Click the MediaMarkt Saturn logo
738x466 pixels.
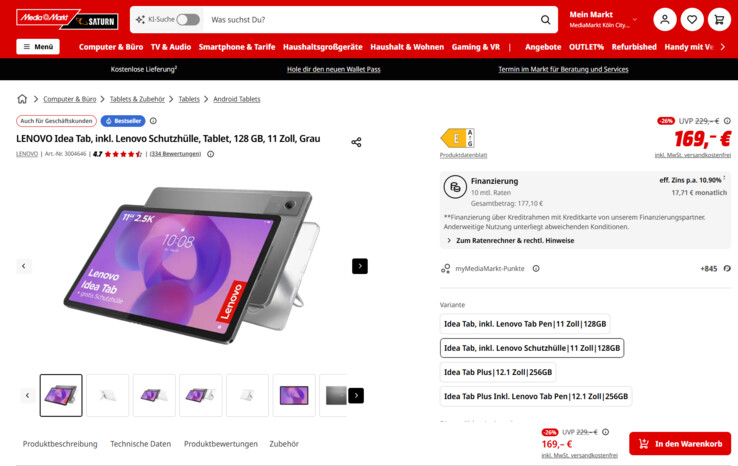[x=67, y=19]
